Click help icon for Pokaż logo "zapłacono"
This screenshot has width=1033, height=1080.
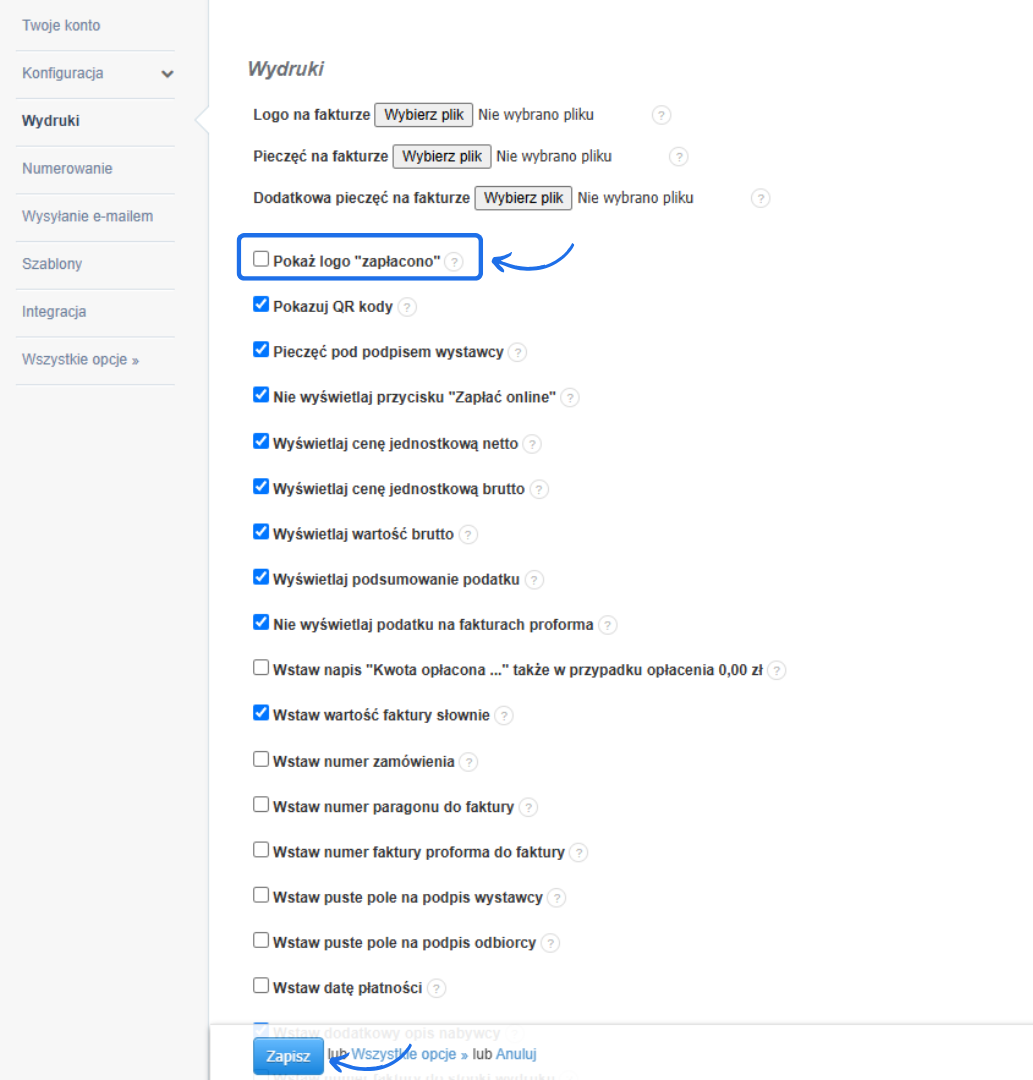(454, 262)
